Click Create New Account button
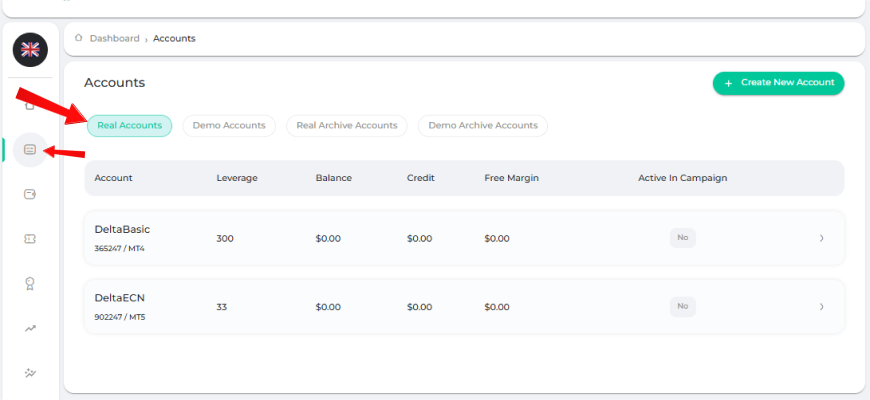Viewport: 870px width, 400px height. coord(778,83)
